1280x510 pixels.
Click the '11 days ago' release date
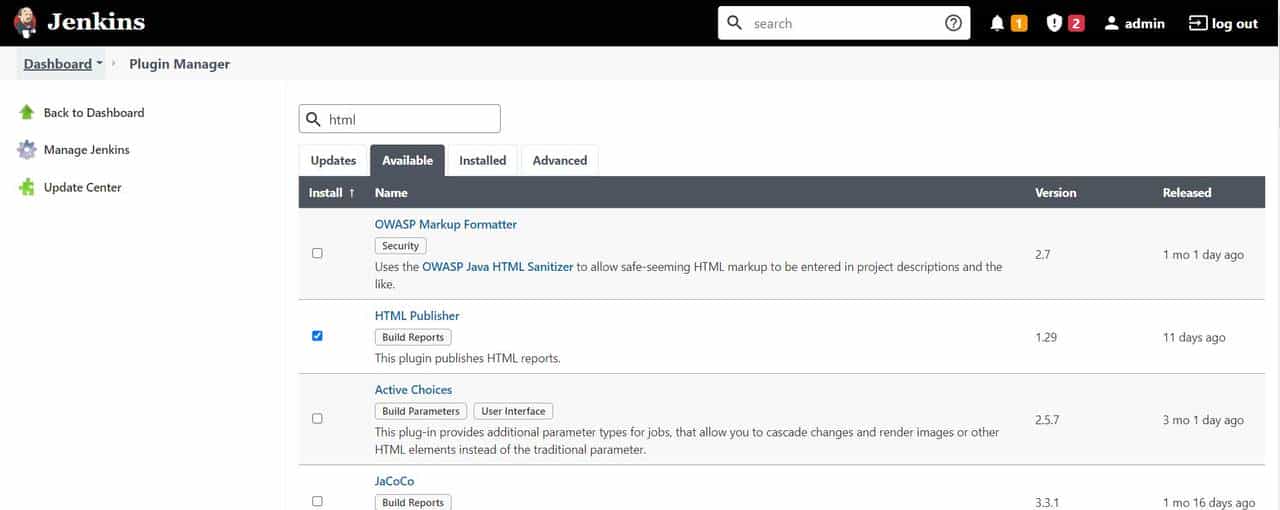(x=1194, y=337)
